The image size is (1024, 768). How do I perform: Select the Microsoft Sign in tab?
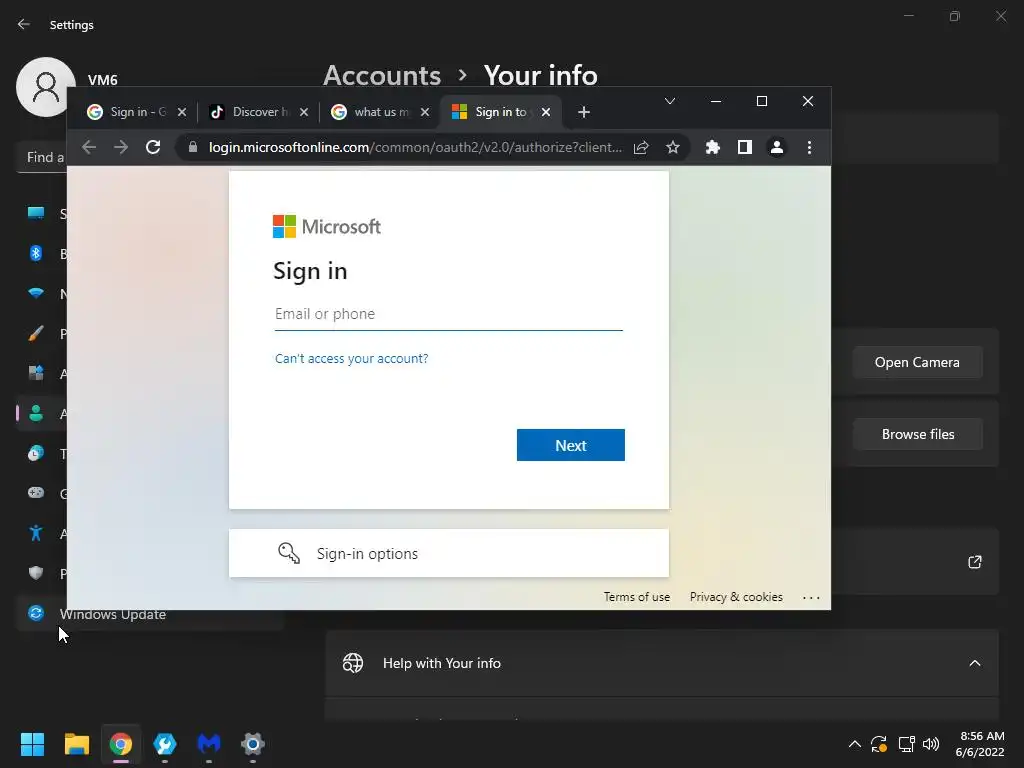coord(501,112)
